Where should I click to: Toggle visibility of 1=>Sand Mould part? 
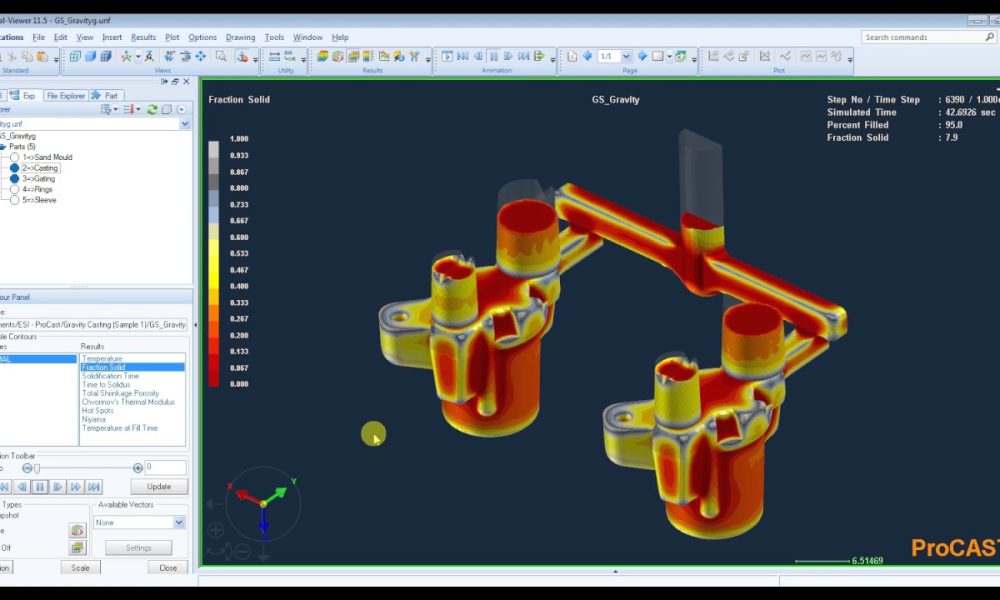coord(14,157)
